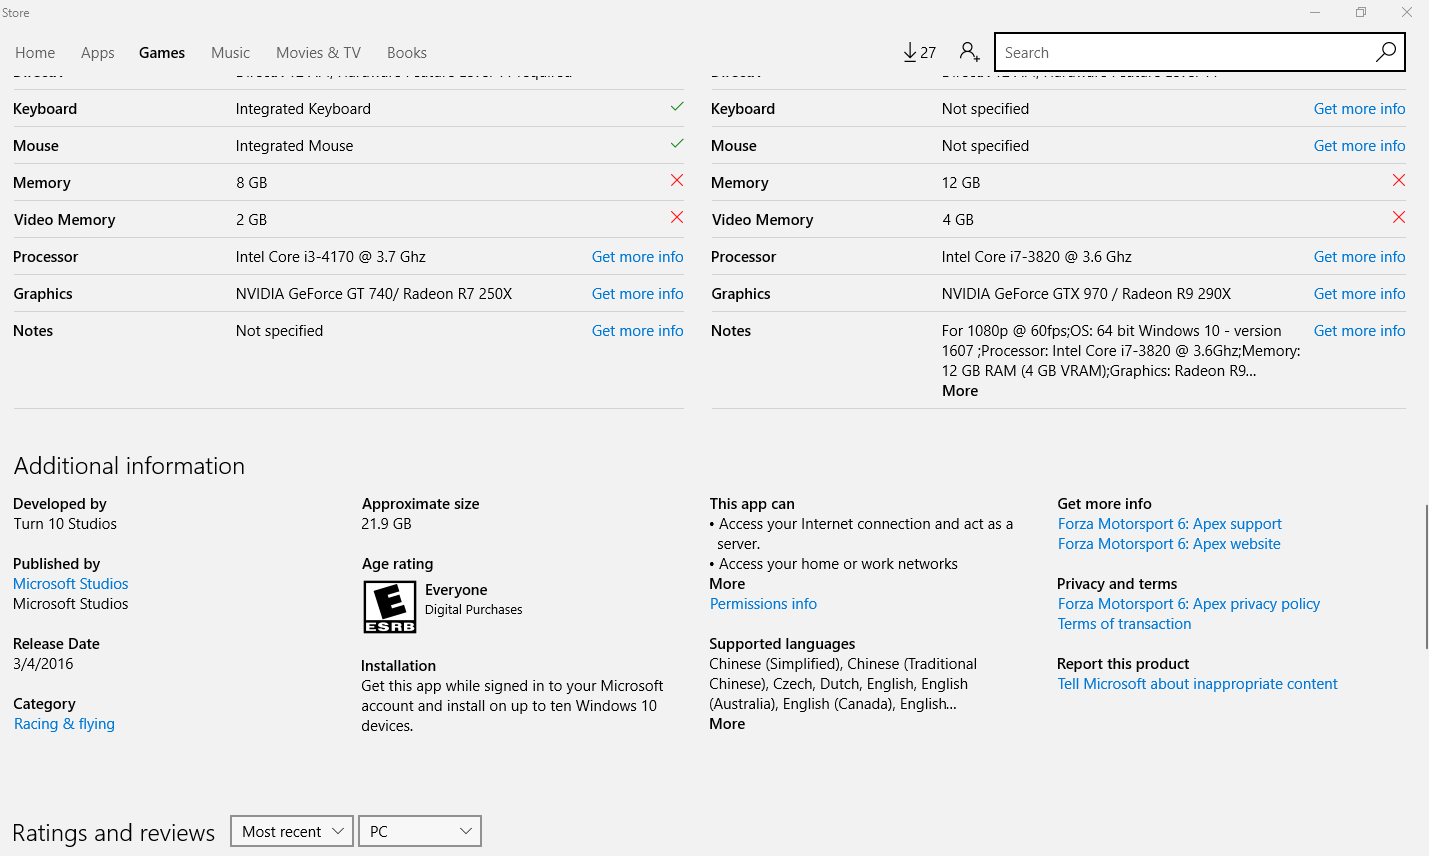
Task: Click the red X beside 2 GB video memory
Action: coord(677,217)
